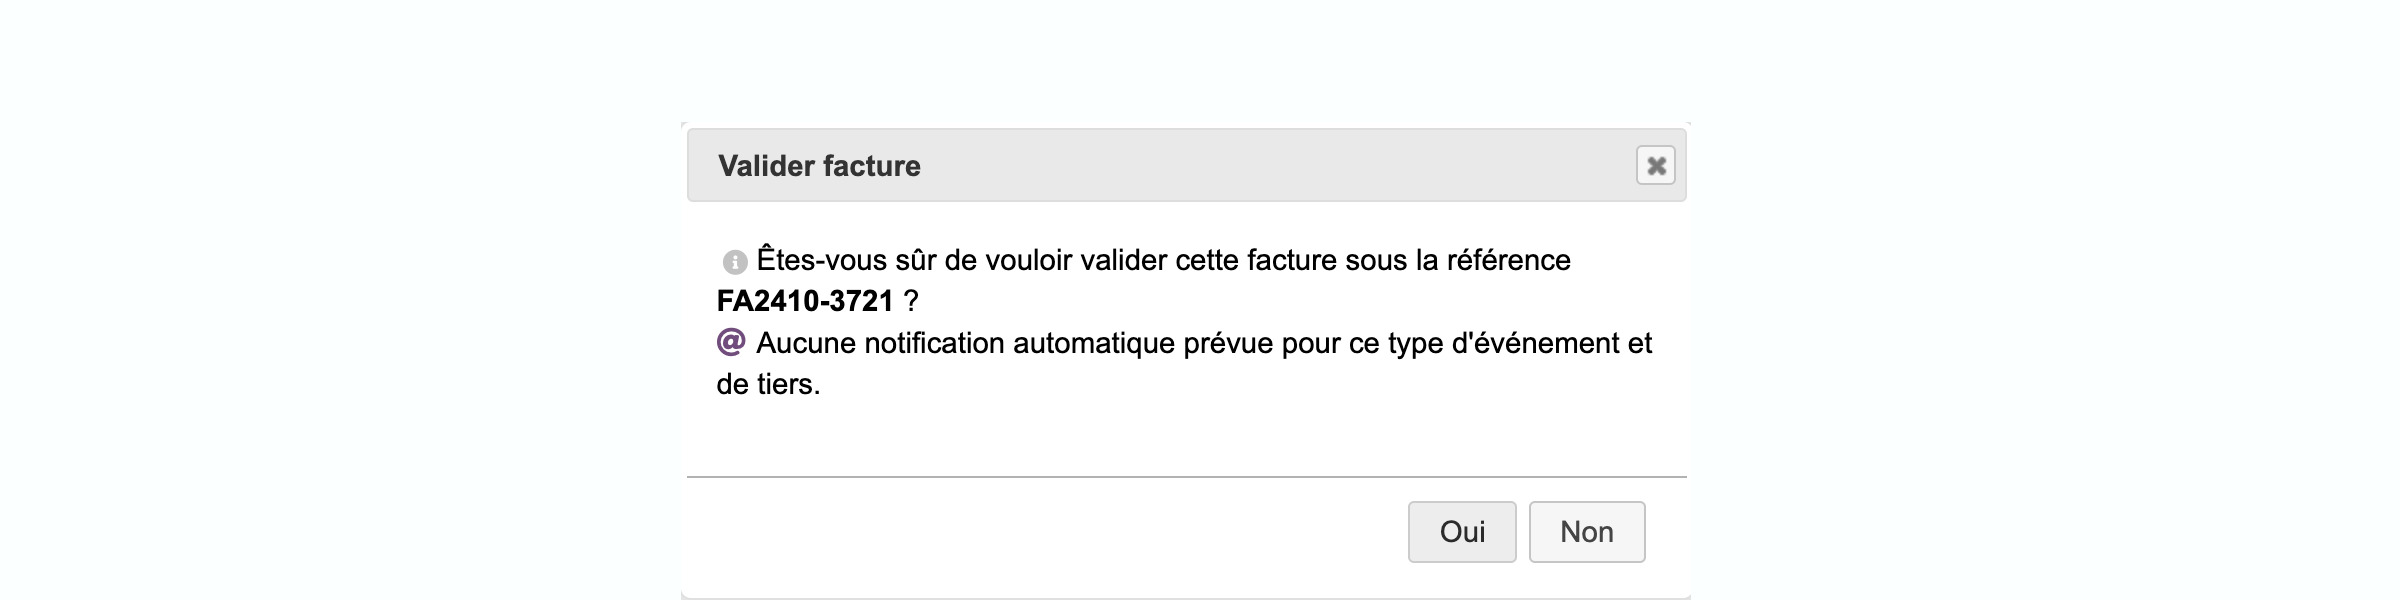
Task: Click the purple @ notification icon
Action: click(731, 343)
